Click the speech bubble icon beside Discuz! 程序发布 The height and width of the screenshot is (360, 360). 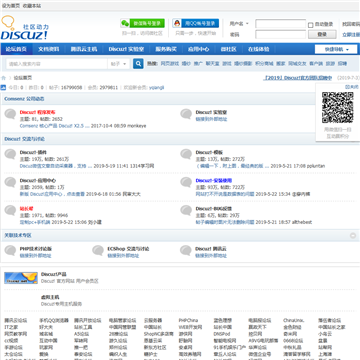pyautogui.click(x=10, y=114)
